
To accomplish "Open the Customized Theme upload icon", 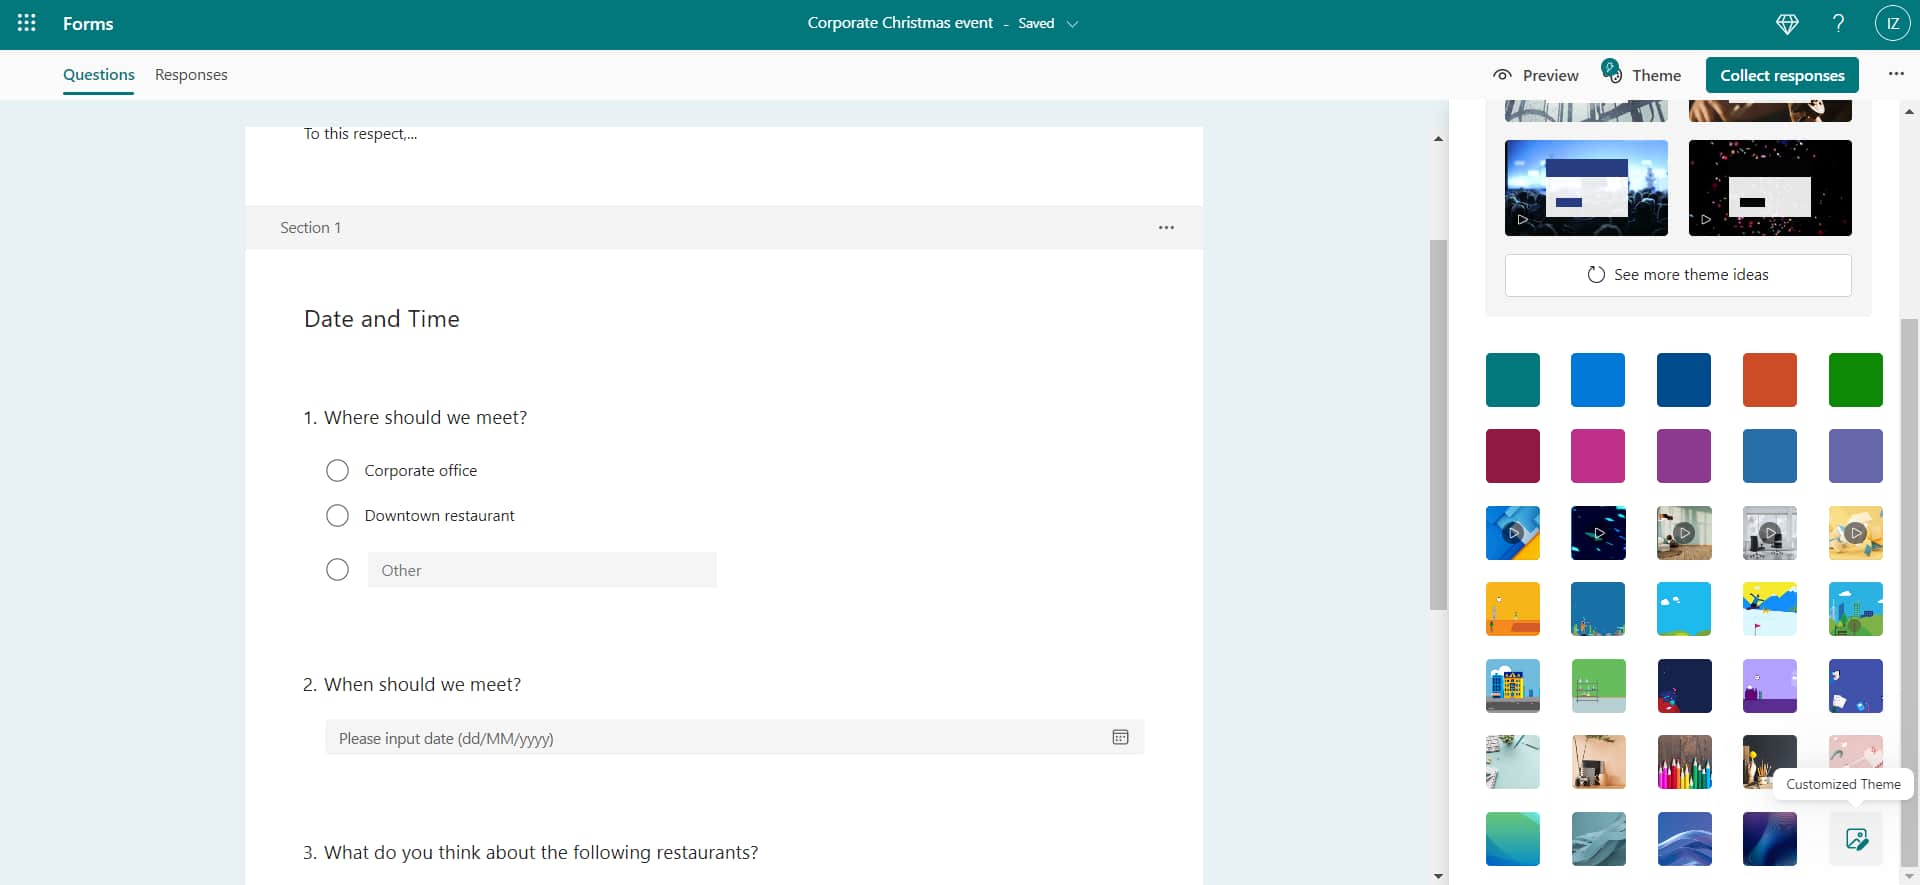I will (1856, 839).
